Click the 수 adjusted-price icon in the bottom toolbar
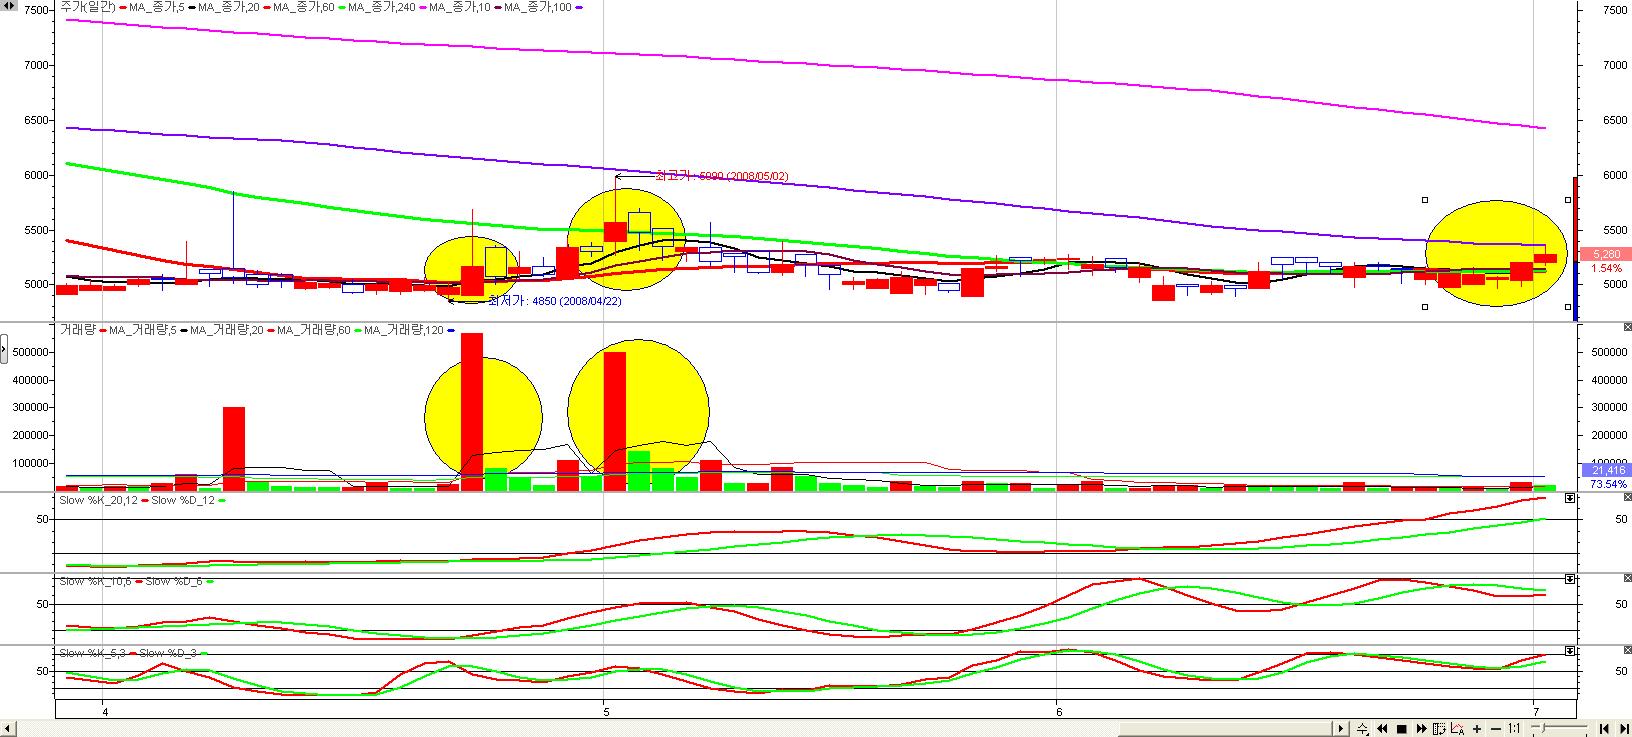This screenshot has width=1632, height=737. tap(1363, 729)
